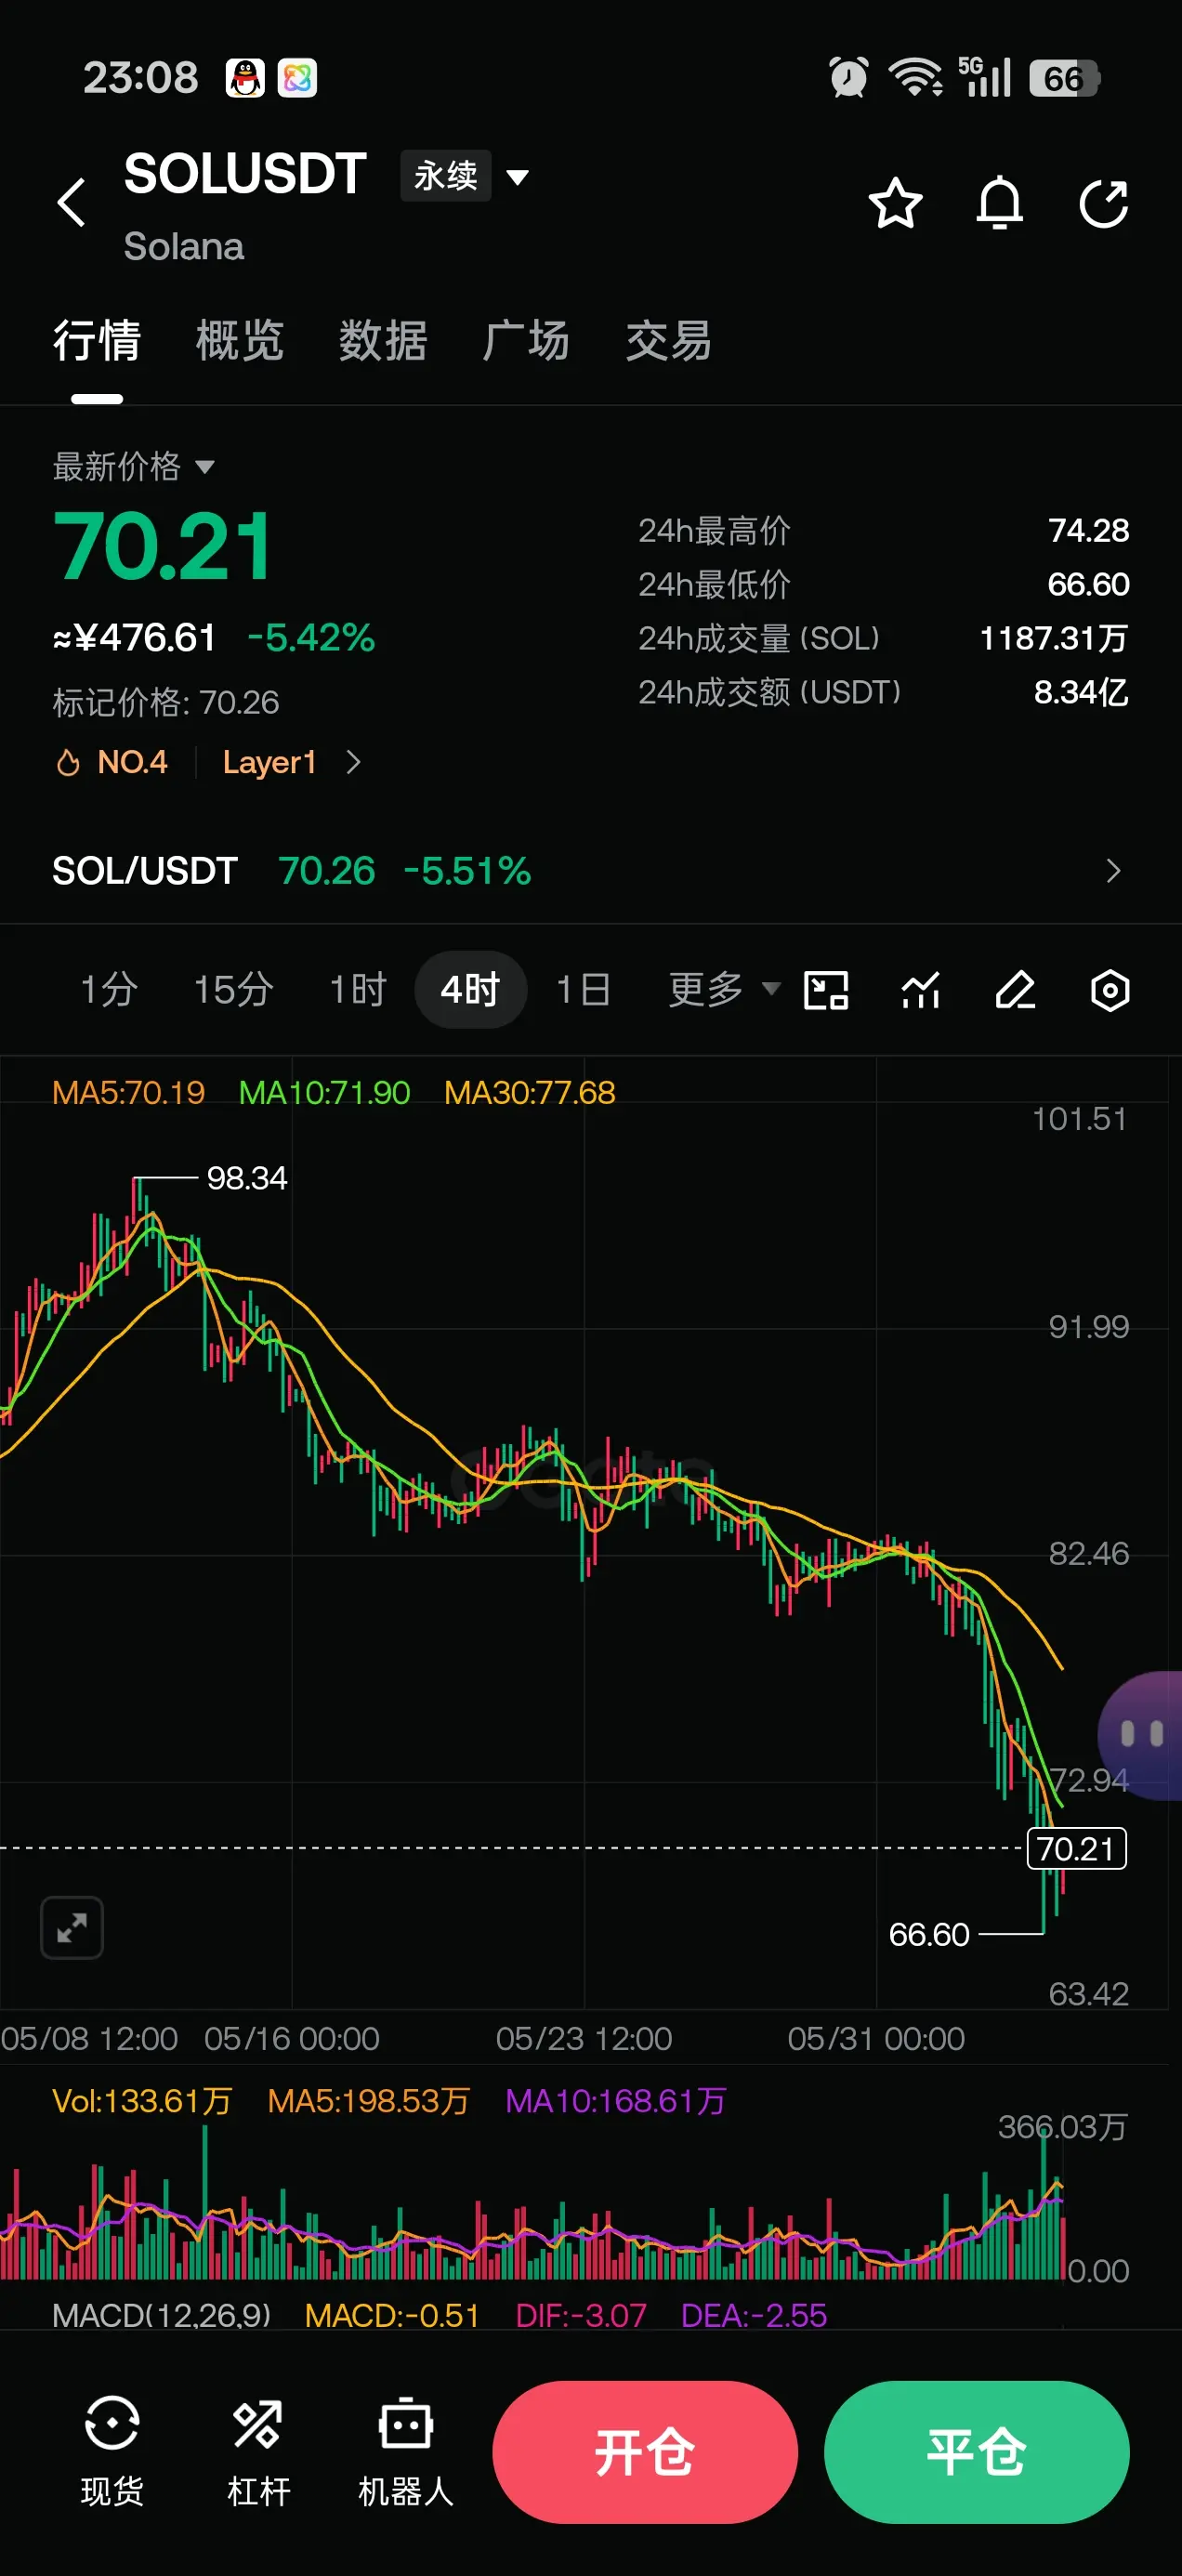Open the Layer1 category link

269,763
